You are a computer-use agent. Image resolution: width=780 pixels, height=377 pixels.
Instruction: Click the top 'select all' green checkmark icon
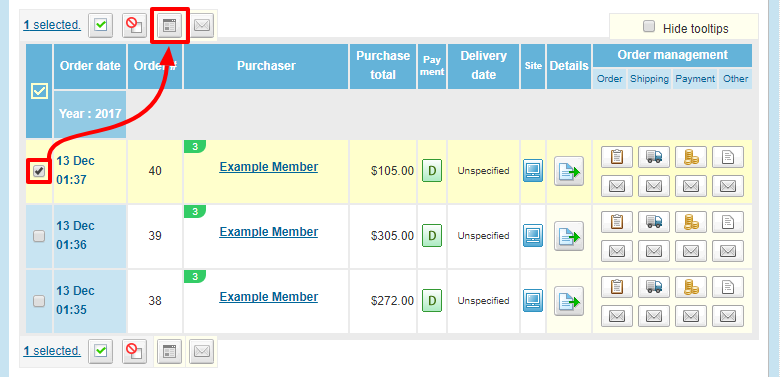pos(101,25)
